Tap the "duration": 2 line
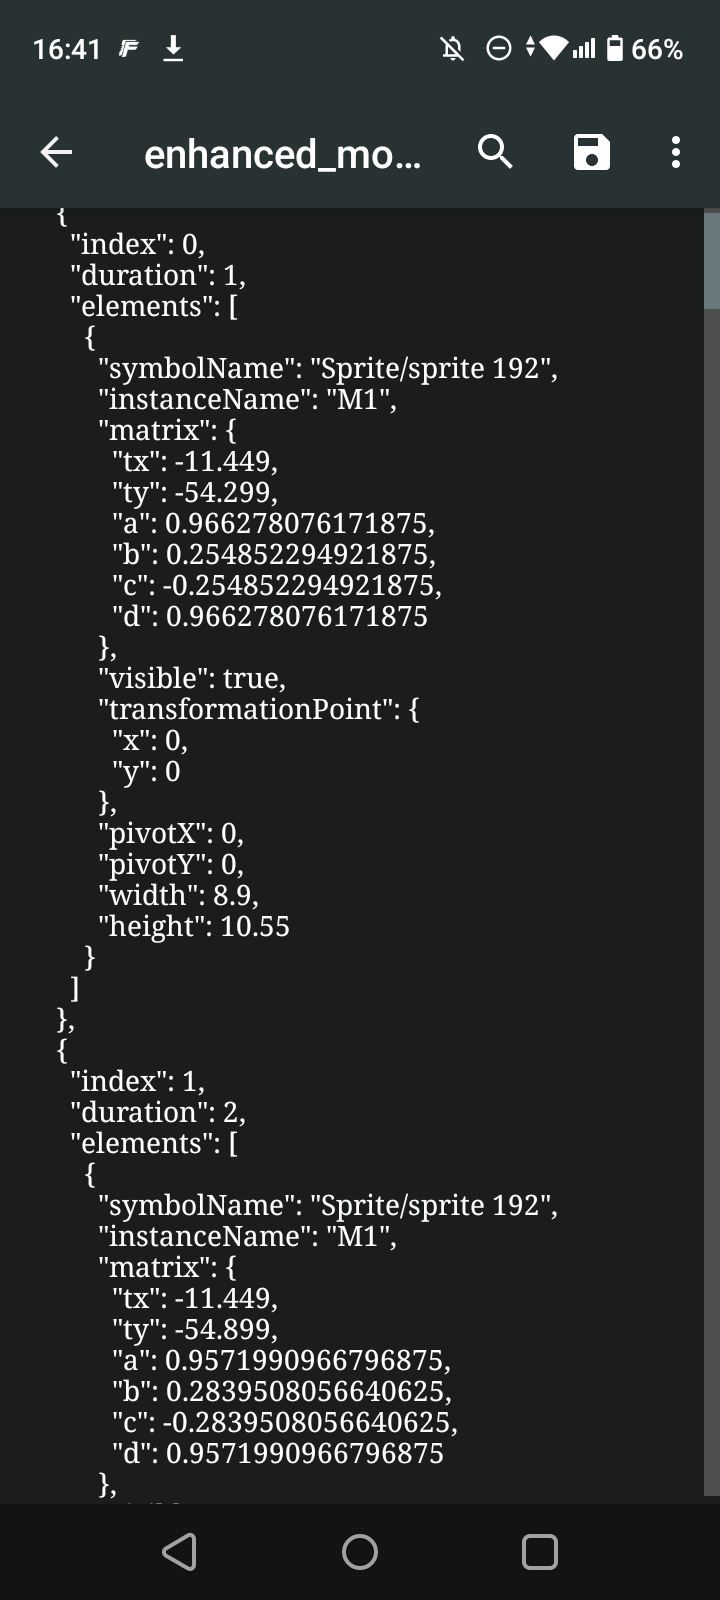 click(158, 1112)
